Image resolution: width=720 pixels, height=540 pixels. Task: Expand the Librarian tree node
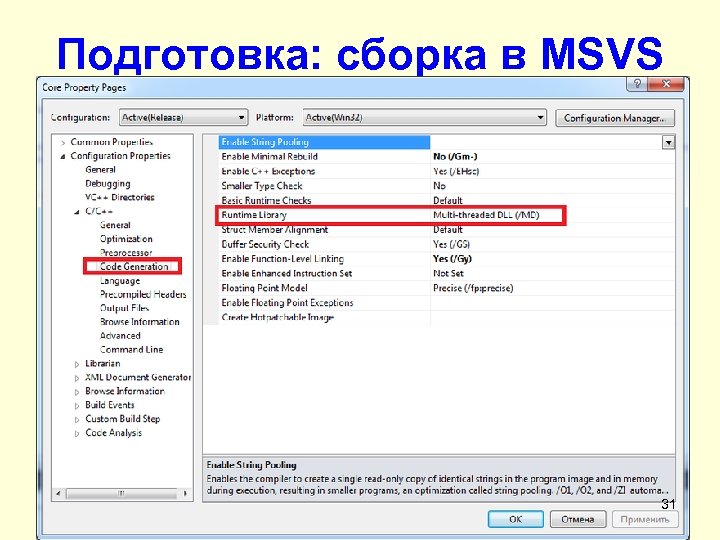(x=77, y=364)
